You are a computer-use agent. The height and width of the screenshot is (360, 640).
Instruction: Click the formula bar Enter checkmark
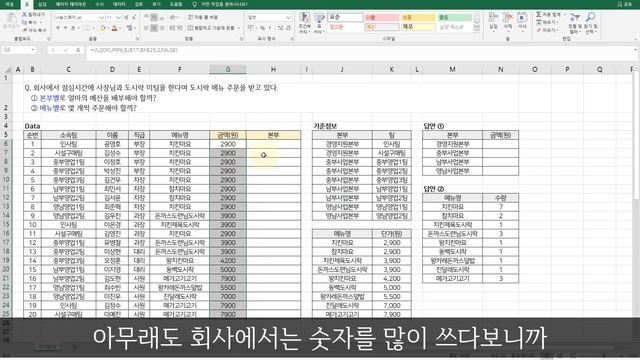[65, 50]
